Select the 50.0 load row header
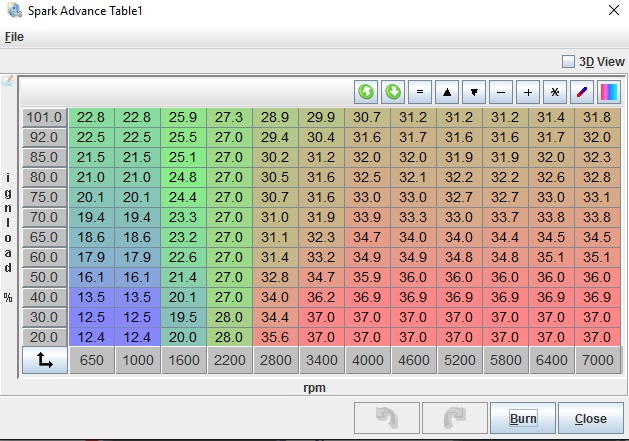This screenshot has width=629, height=441. click(x=45, y=277)
